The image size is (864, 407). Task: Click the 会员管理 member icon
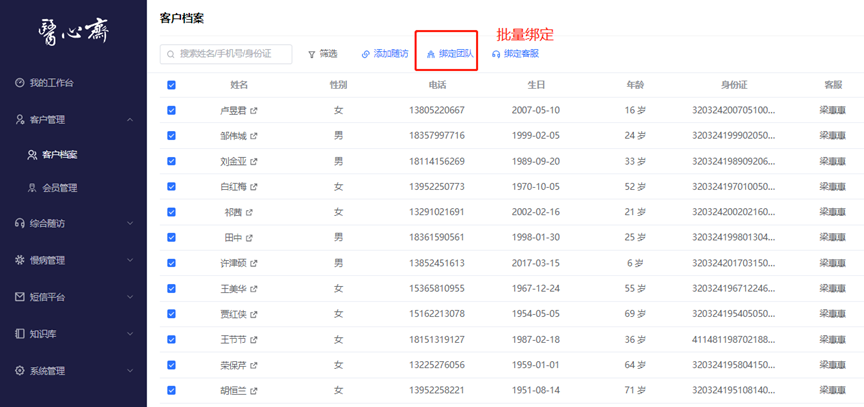pos(33,188)
